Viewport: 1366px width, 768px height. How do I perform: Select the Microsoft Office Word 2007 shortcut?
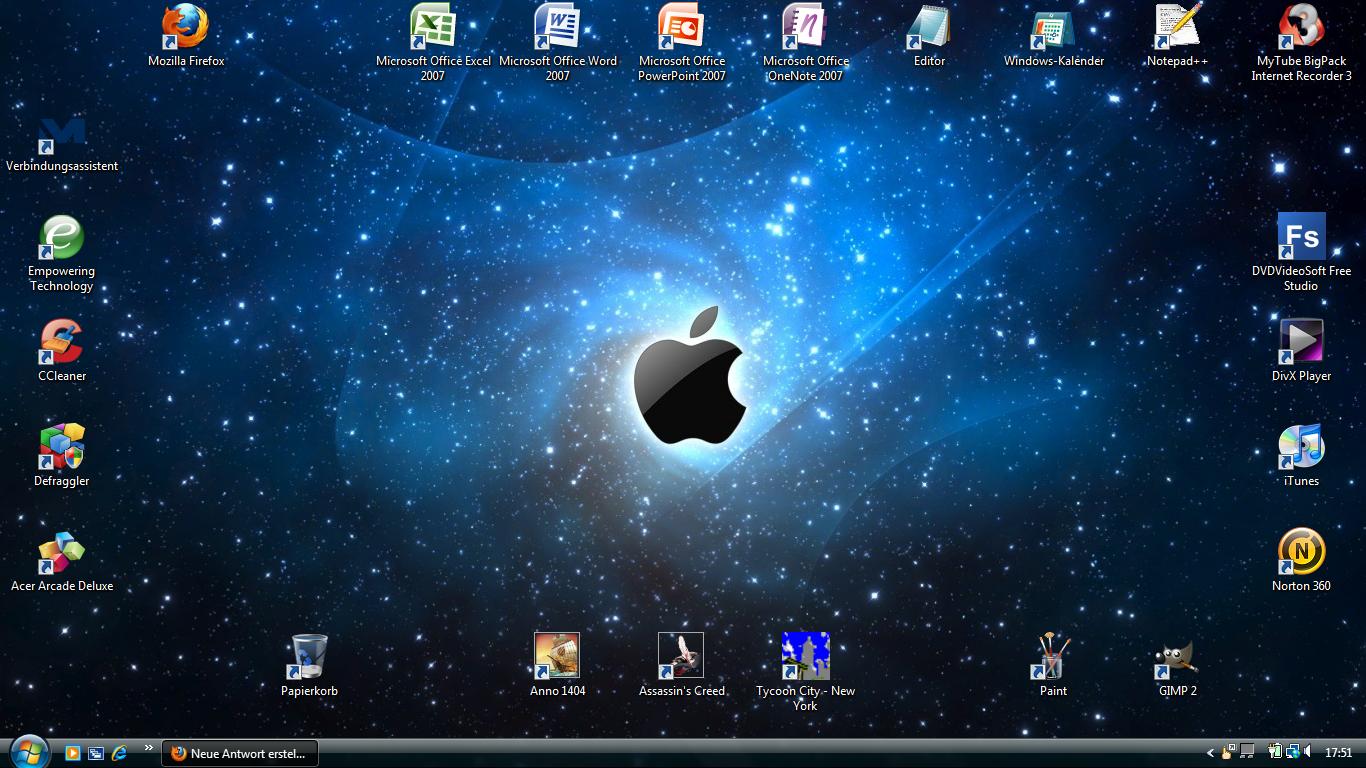point(557,42)
